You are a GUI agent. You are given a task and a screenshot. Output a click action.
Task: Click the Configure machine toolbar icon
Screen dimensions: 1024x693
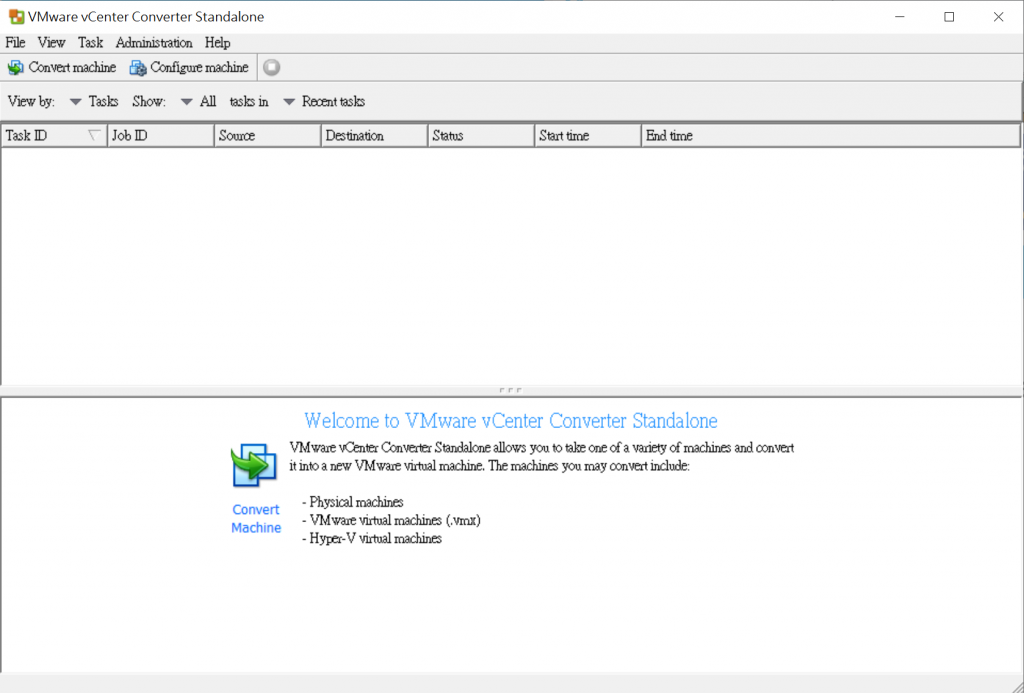138,67
